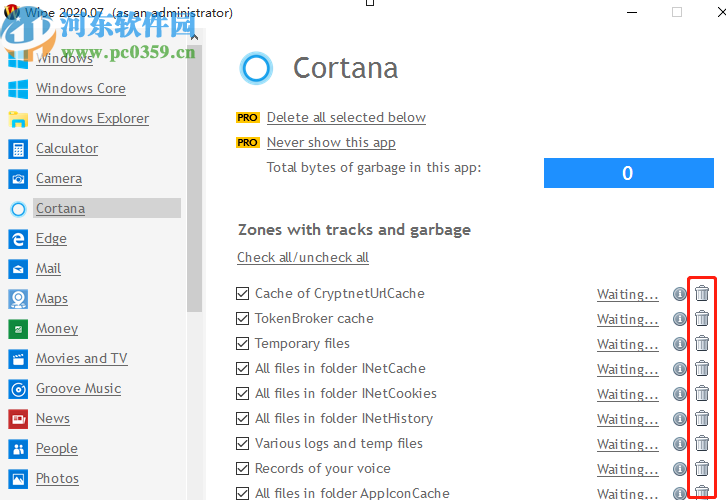Toggle All files in folder INetCache checkbox

pos(243,369)
